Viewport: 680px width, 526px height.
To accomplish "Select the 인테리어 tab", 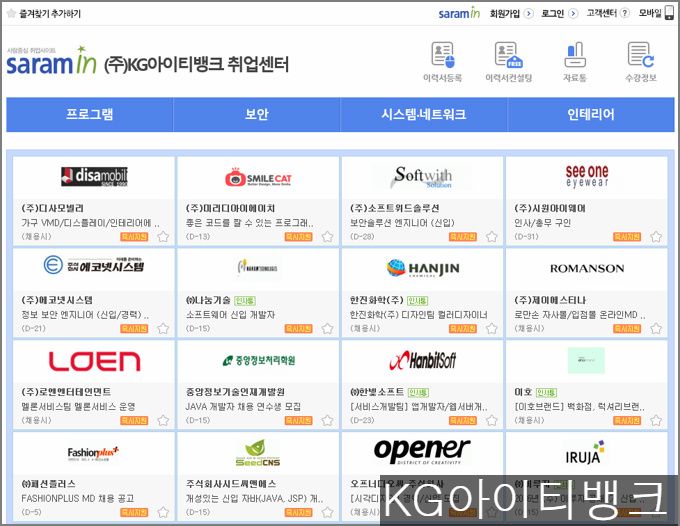I will point(591,114).
